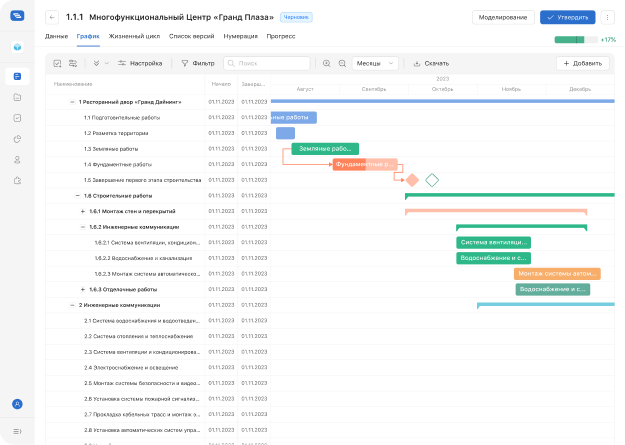Viewport: 625px width, 445px height.
Task: Click the zoom in magnifier icon
Action: [326, 63]
